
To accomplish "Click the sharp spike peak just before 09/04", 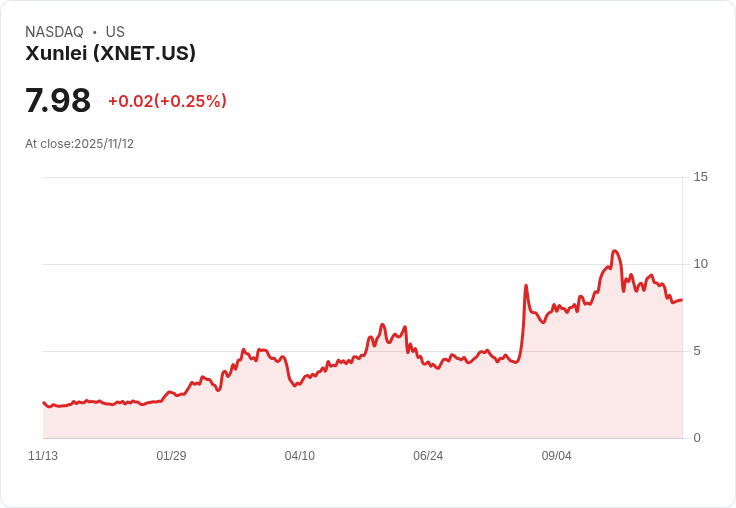I will 526,285.
